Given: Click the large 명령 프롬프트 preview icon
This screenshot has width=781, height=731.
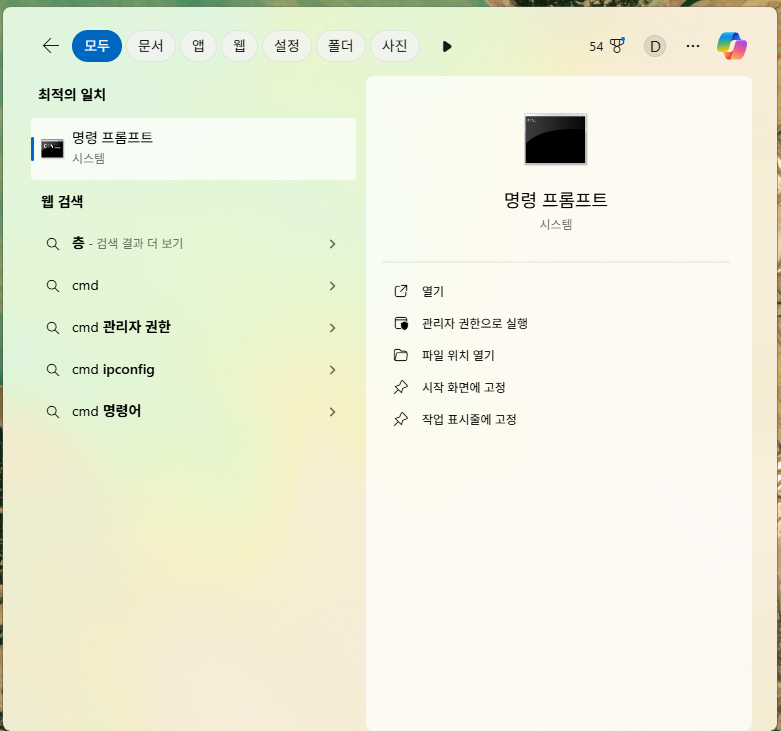Looking at the screenshot, I should [x=556, y=139].
